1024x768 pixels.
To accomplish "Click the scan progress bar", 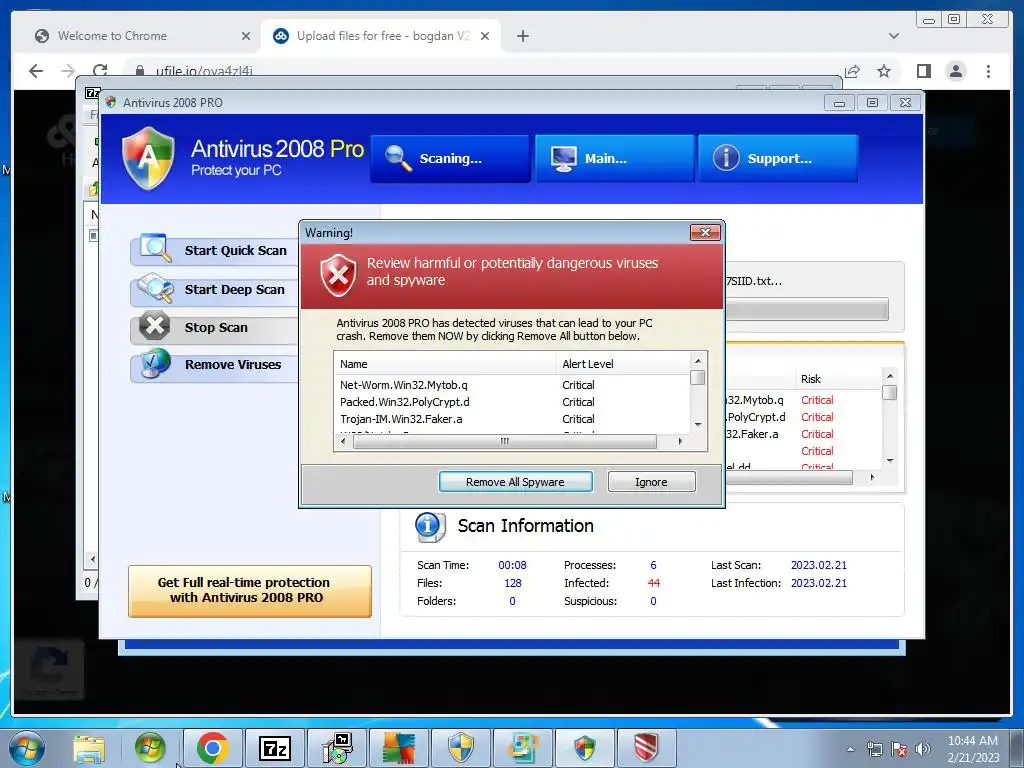I will click(x=807, y=309).
